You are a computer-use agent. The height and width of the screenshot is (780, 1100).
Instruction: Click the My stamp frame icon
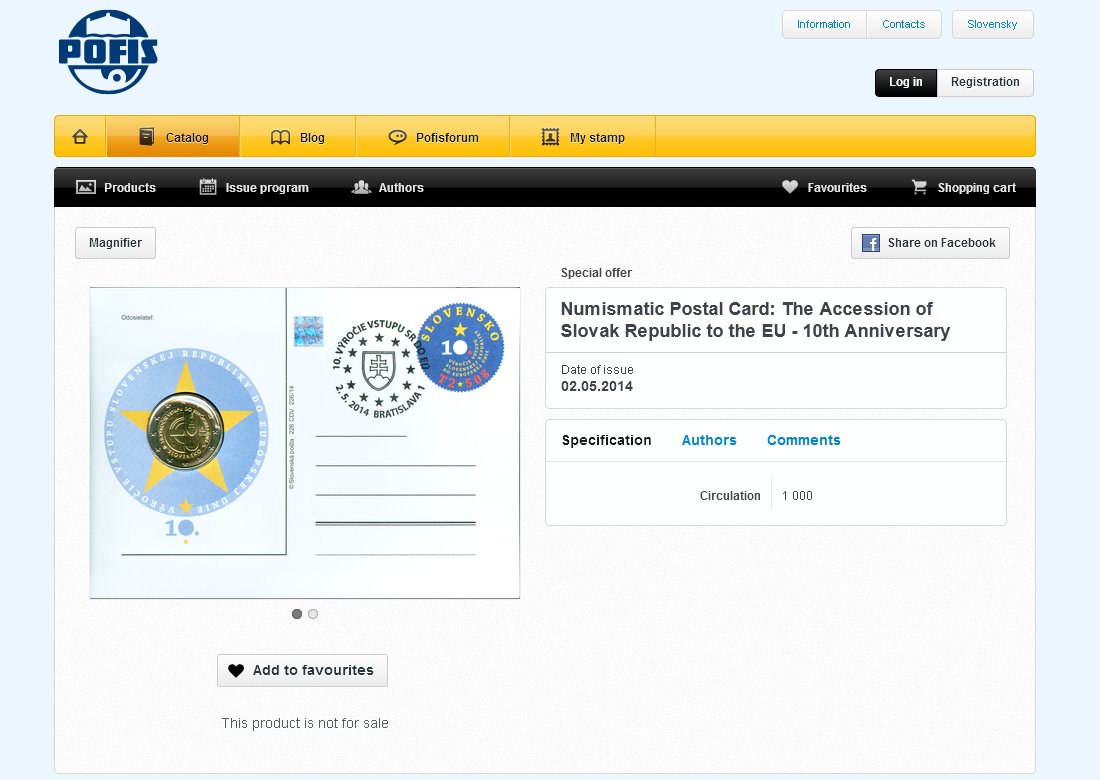(551, 137)
